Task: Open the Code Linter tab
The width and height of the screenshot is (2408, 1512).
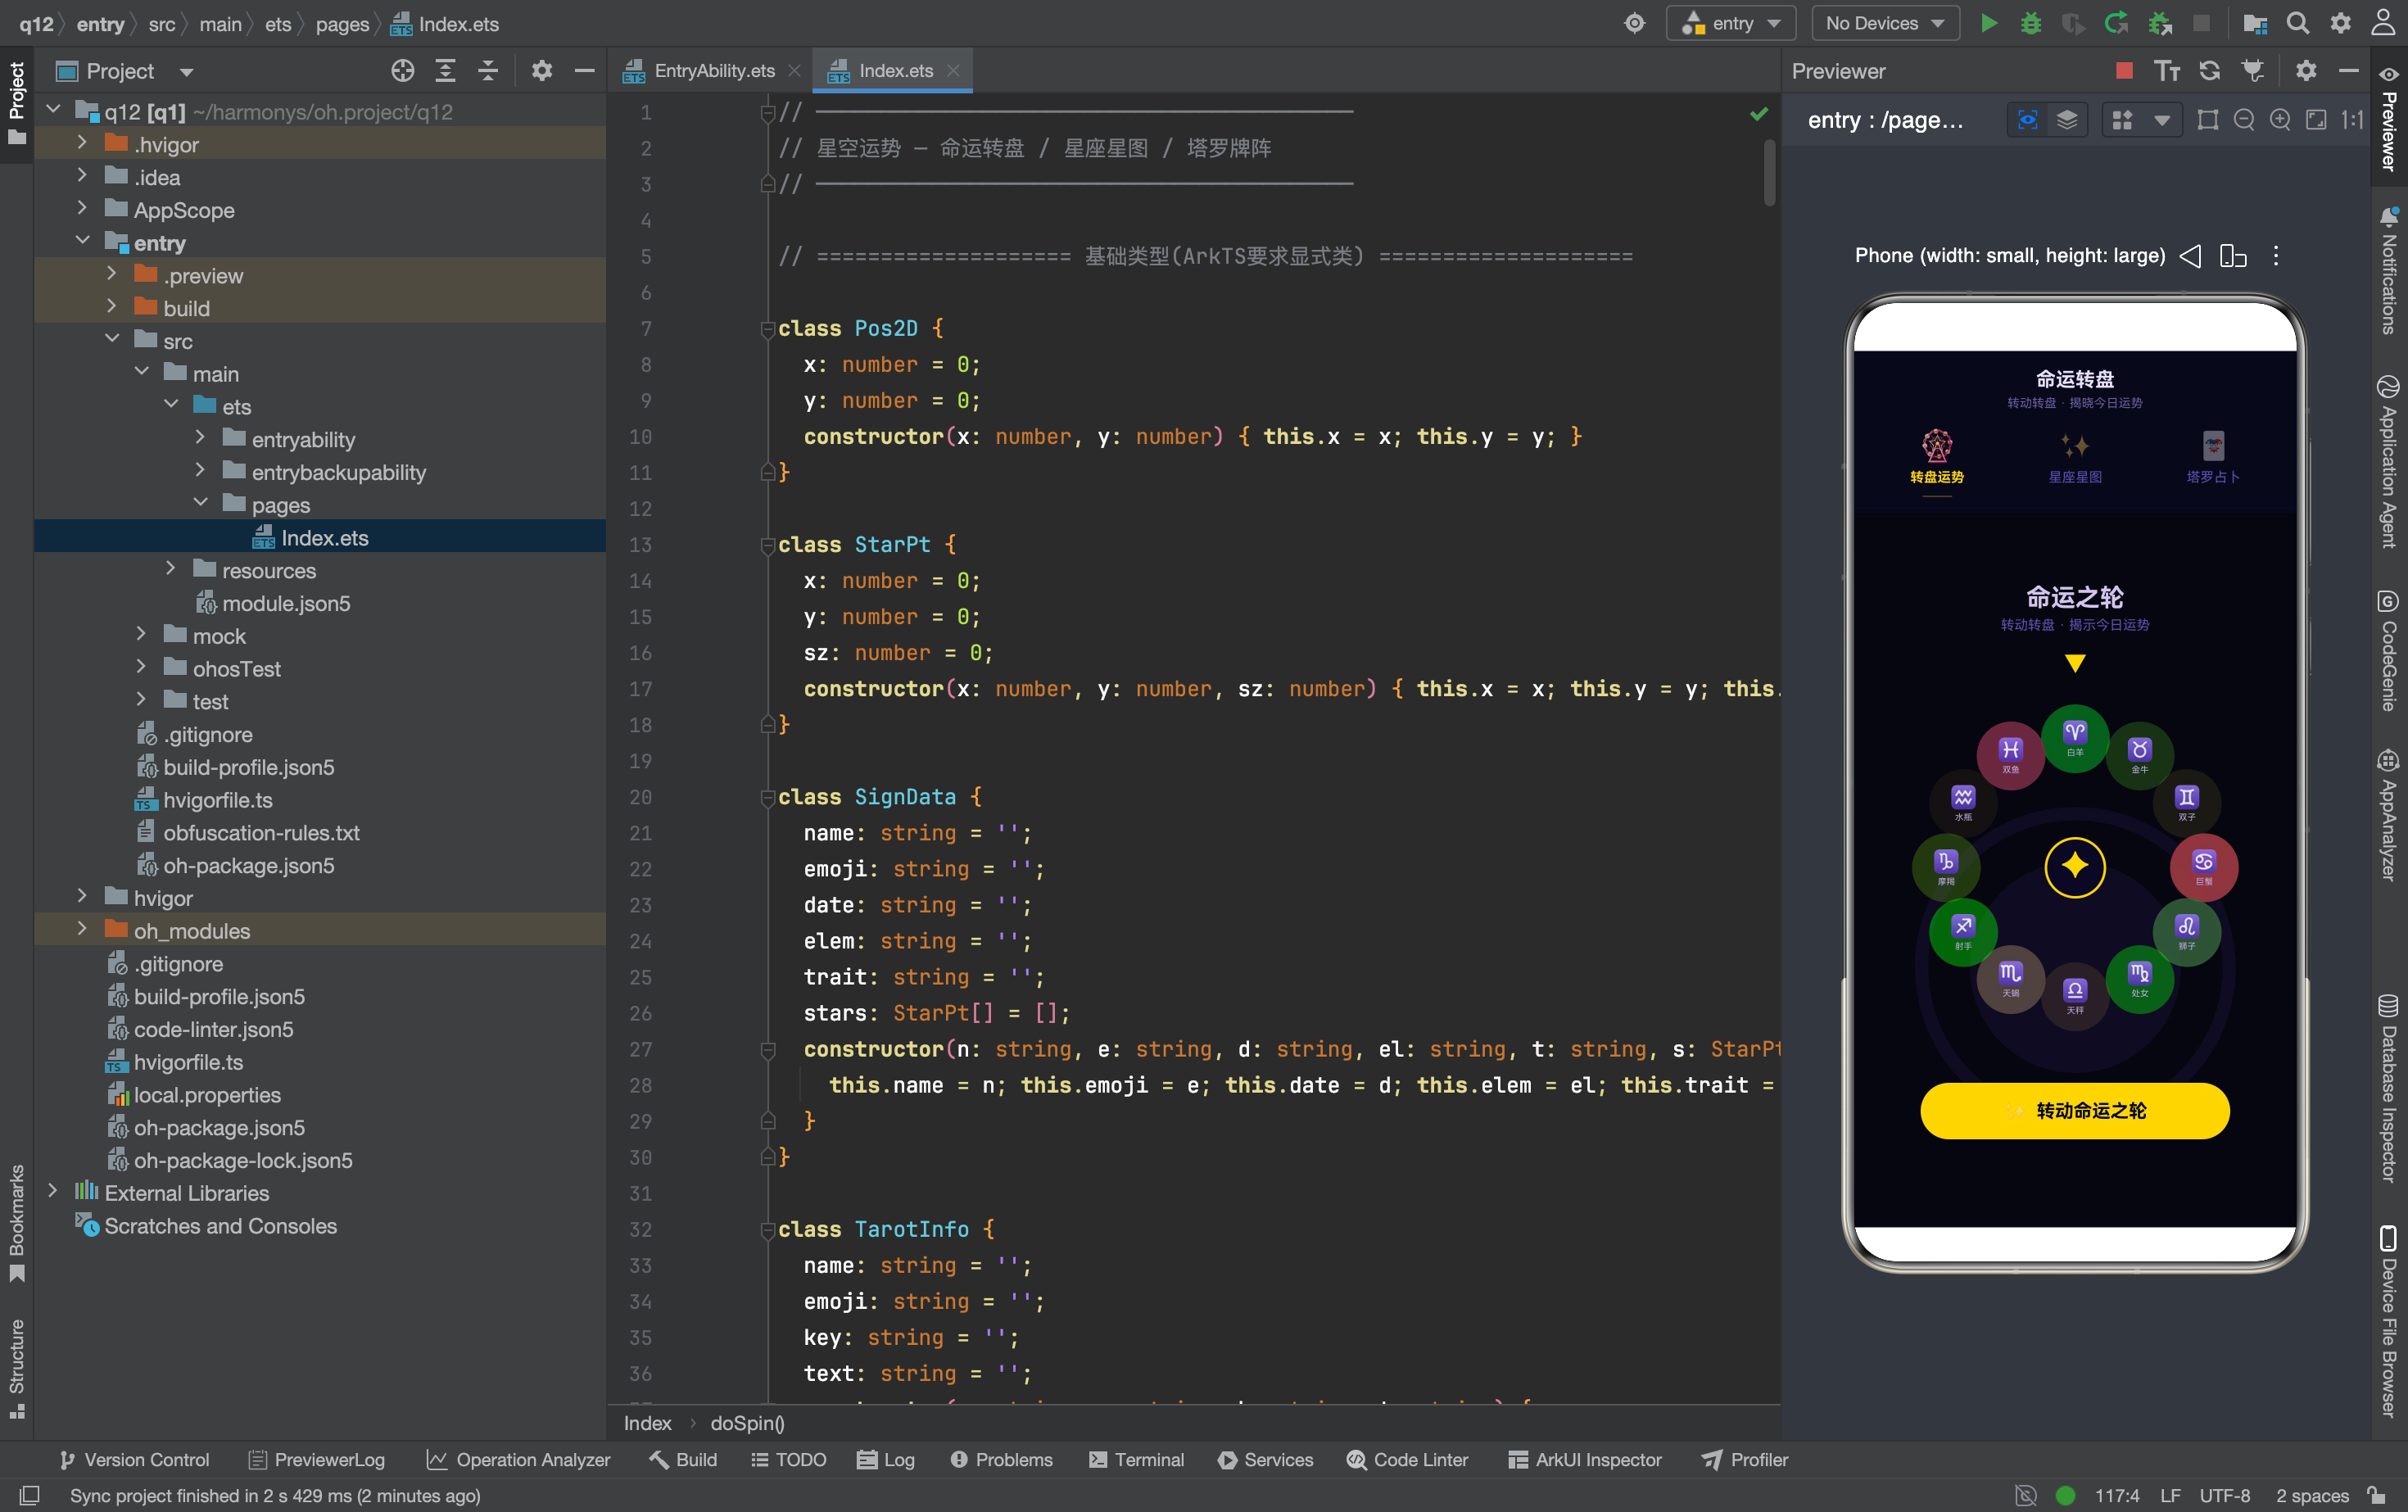Action: pos(1407,1459)
